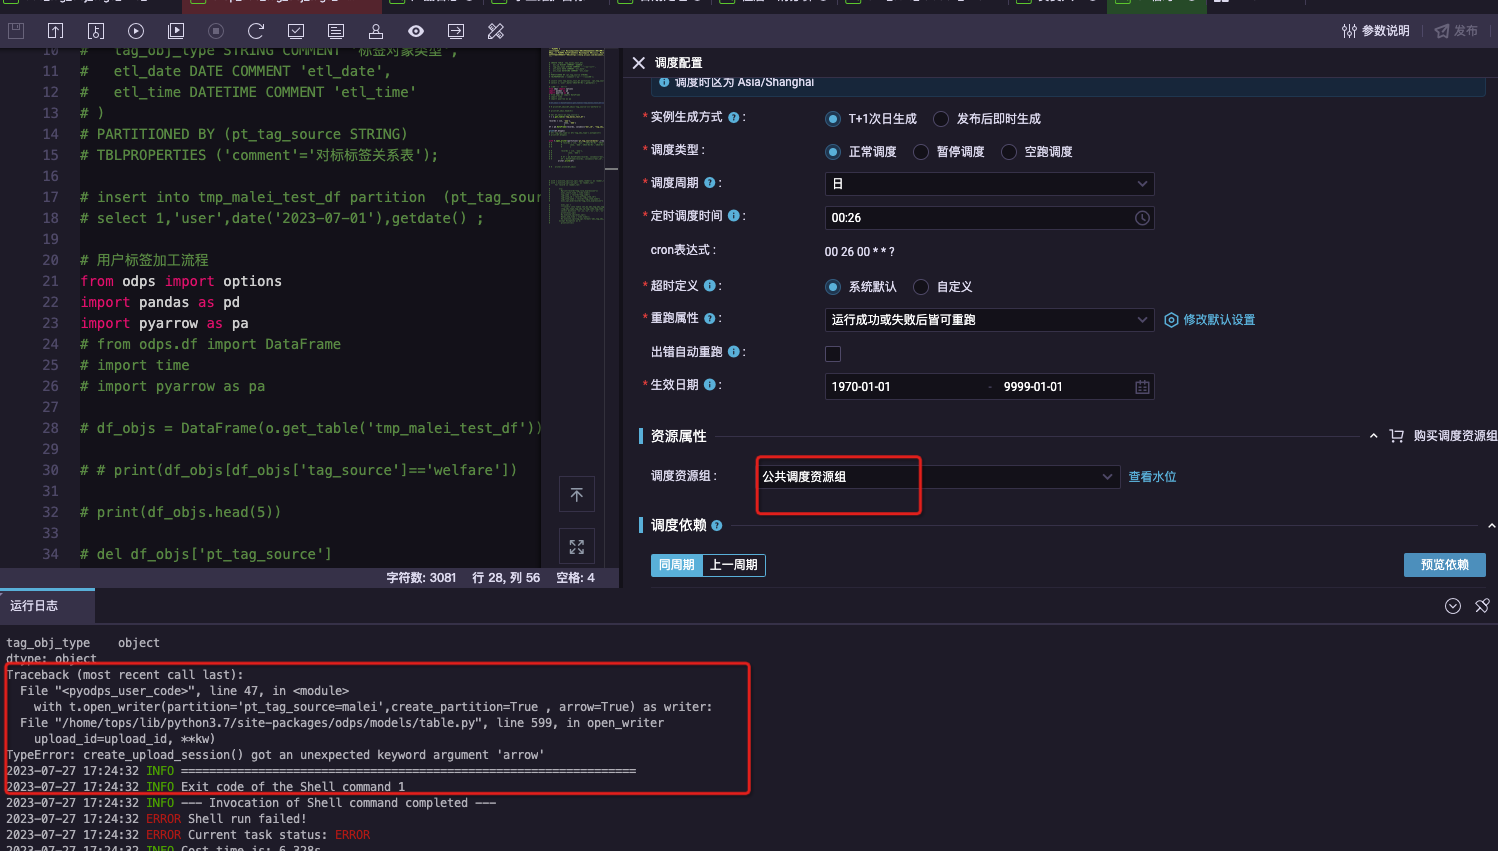This screenshot has width=1498, height=851.
Task: Stop execution with the stop icon
Action: point(216,31)
